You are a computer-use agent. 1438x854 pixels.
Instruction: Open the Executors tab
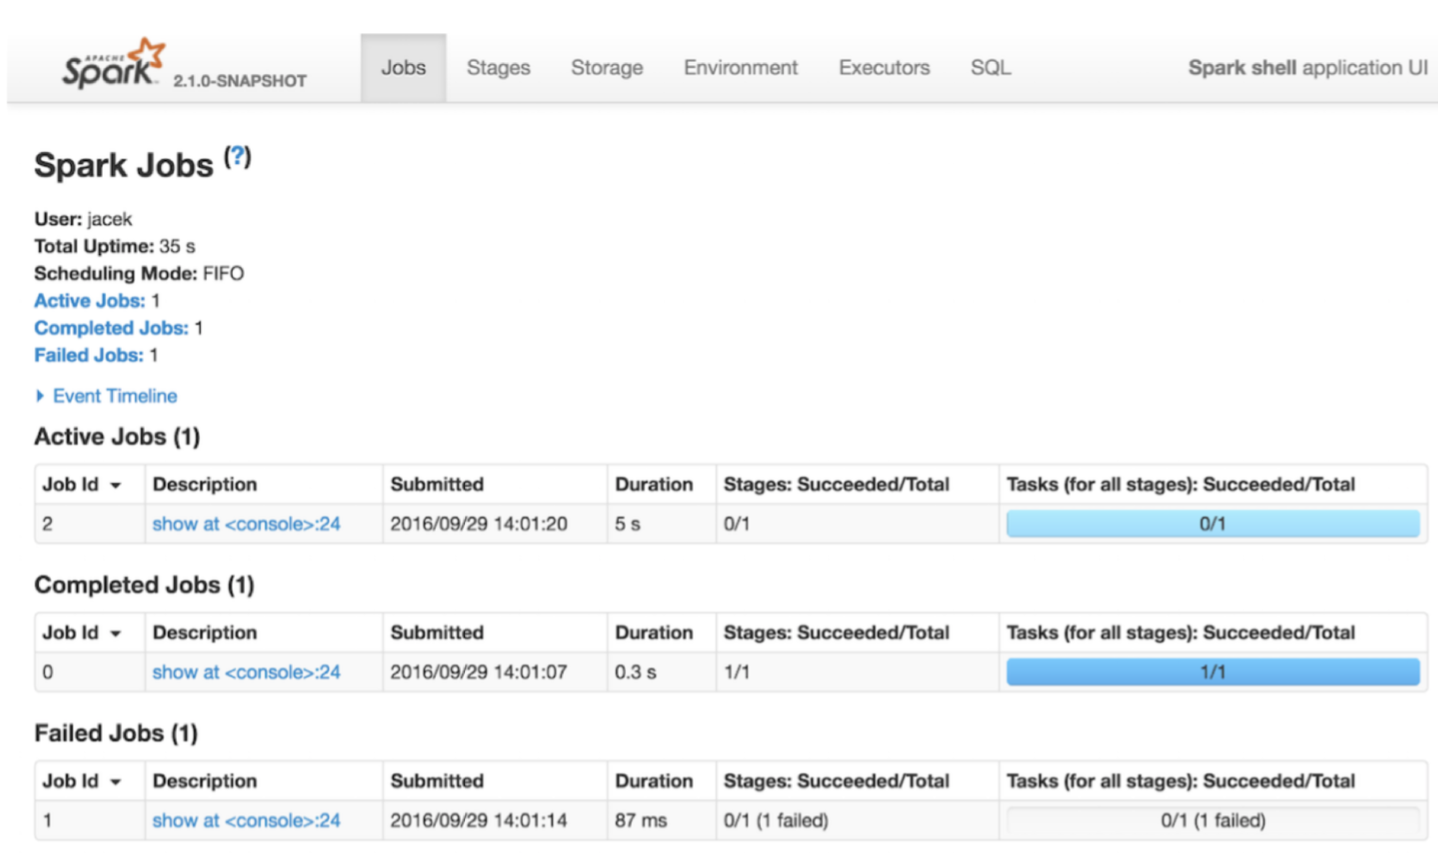(x=884, y=68)
